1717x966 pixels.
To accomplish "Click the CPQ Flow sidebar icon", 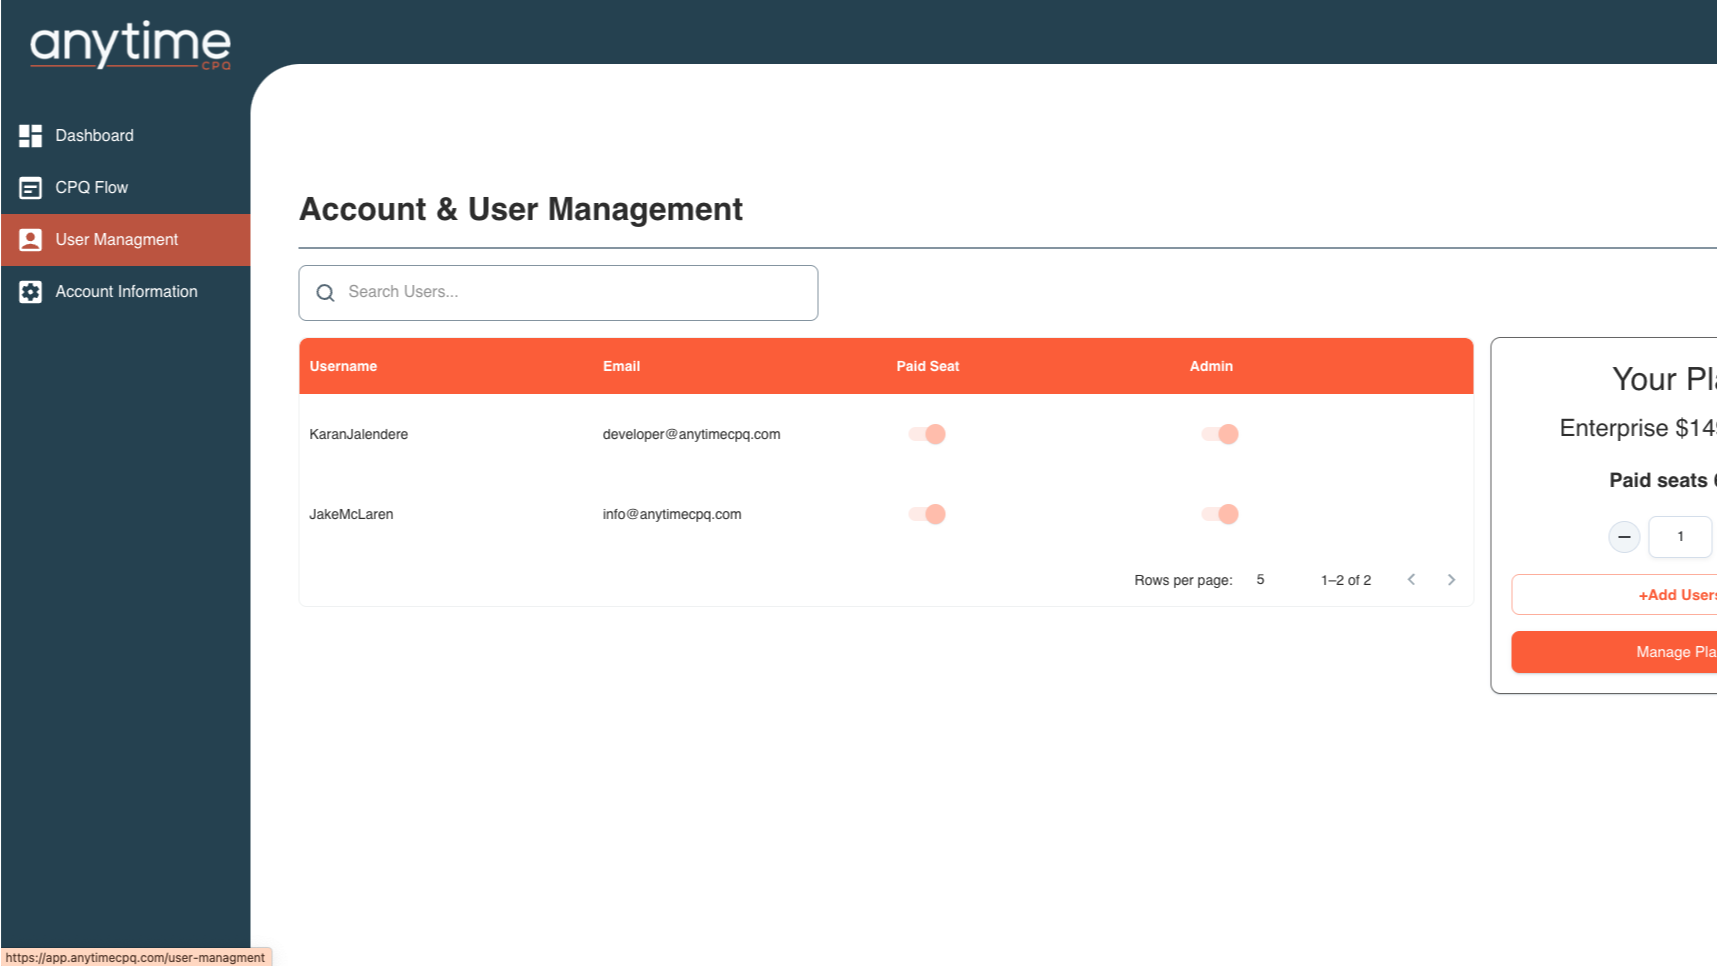I will (30, 188).
